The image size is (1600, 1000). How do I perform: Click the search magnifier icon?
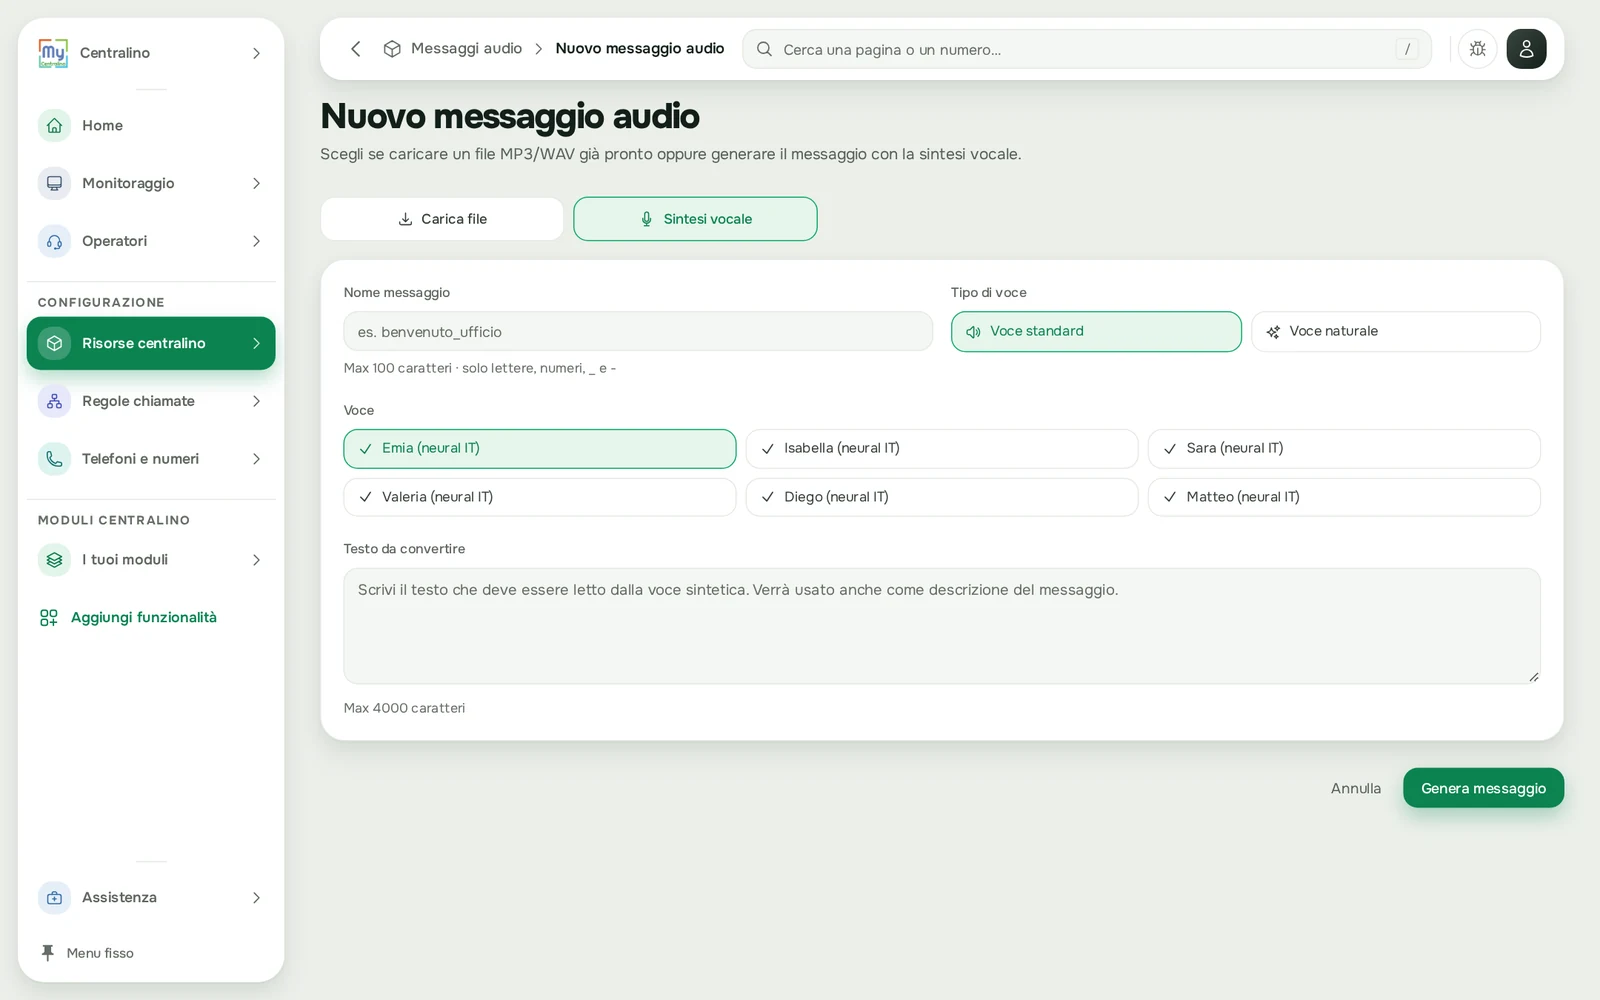point(764,49)
